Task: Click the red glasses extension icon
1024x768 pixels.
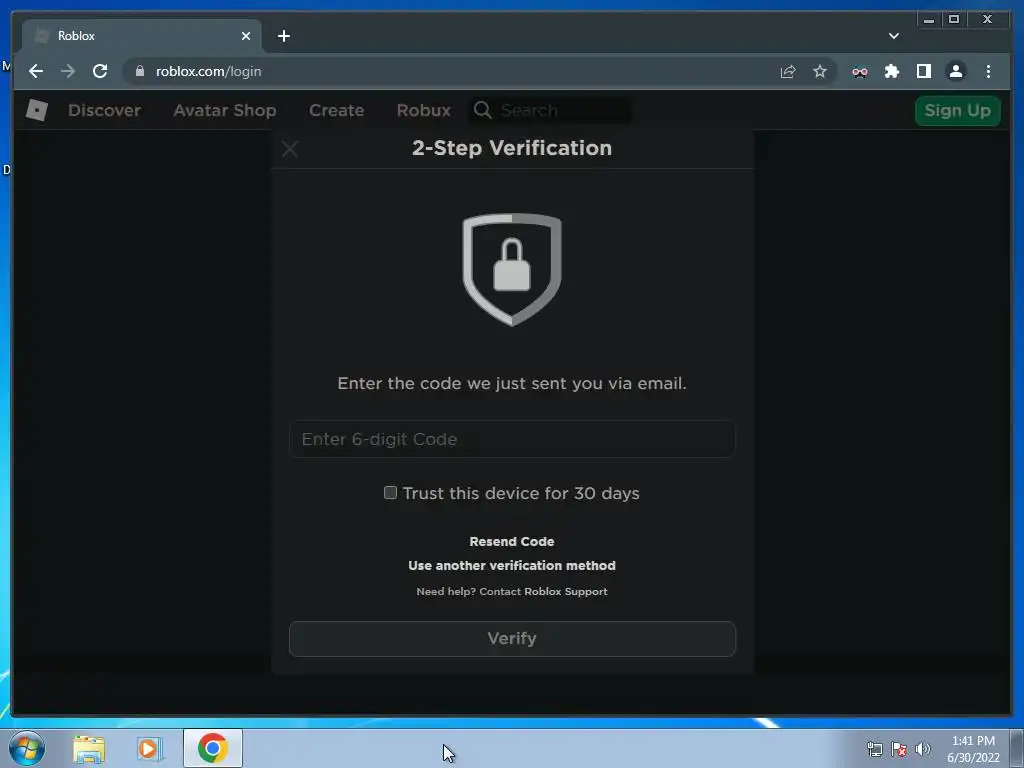Action: [x=860, y=72]
